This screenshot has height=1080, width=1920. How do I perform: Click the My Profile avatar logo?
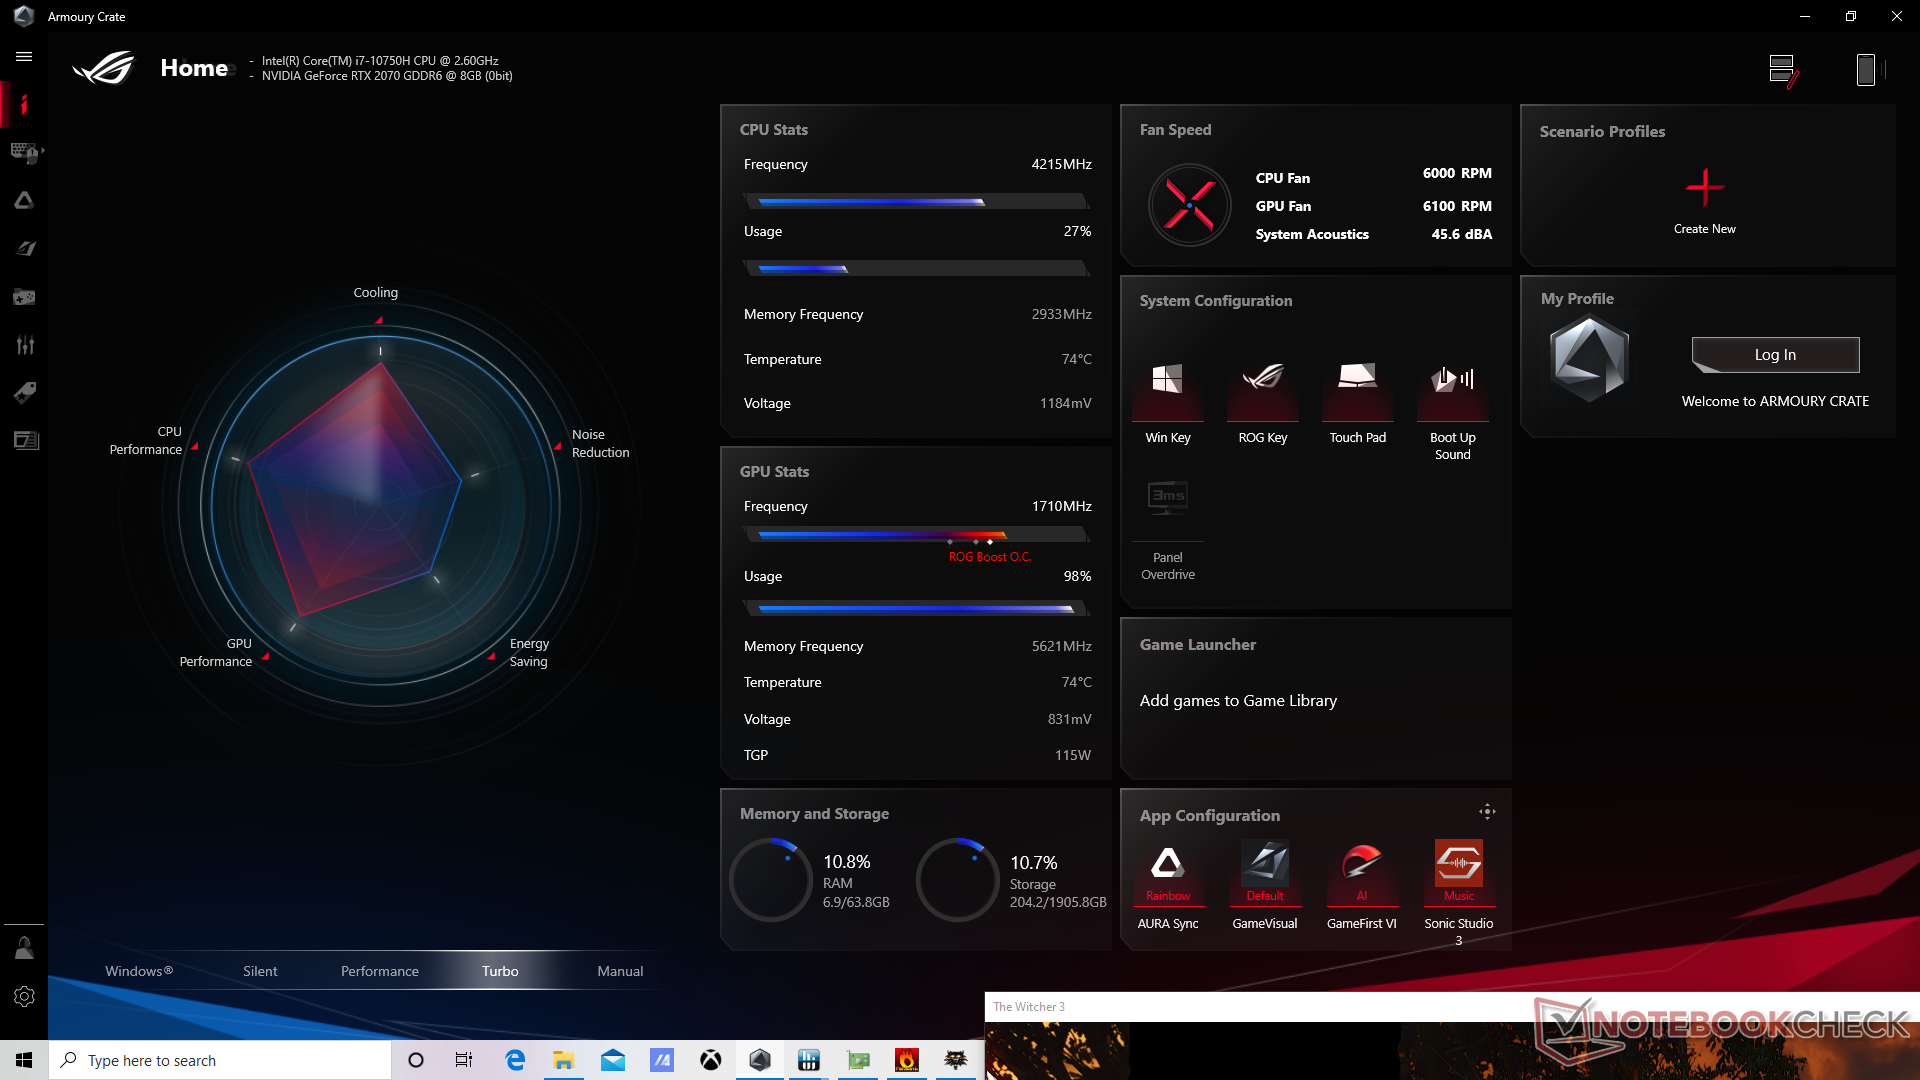pos(1589,358)
